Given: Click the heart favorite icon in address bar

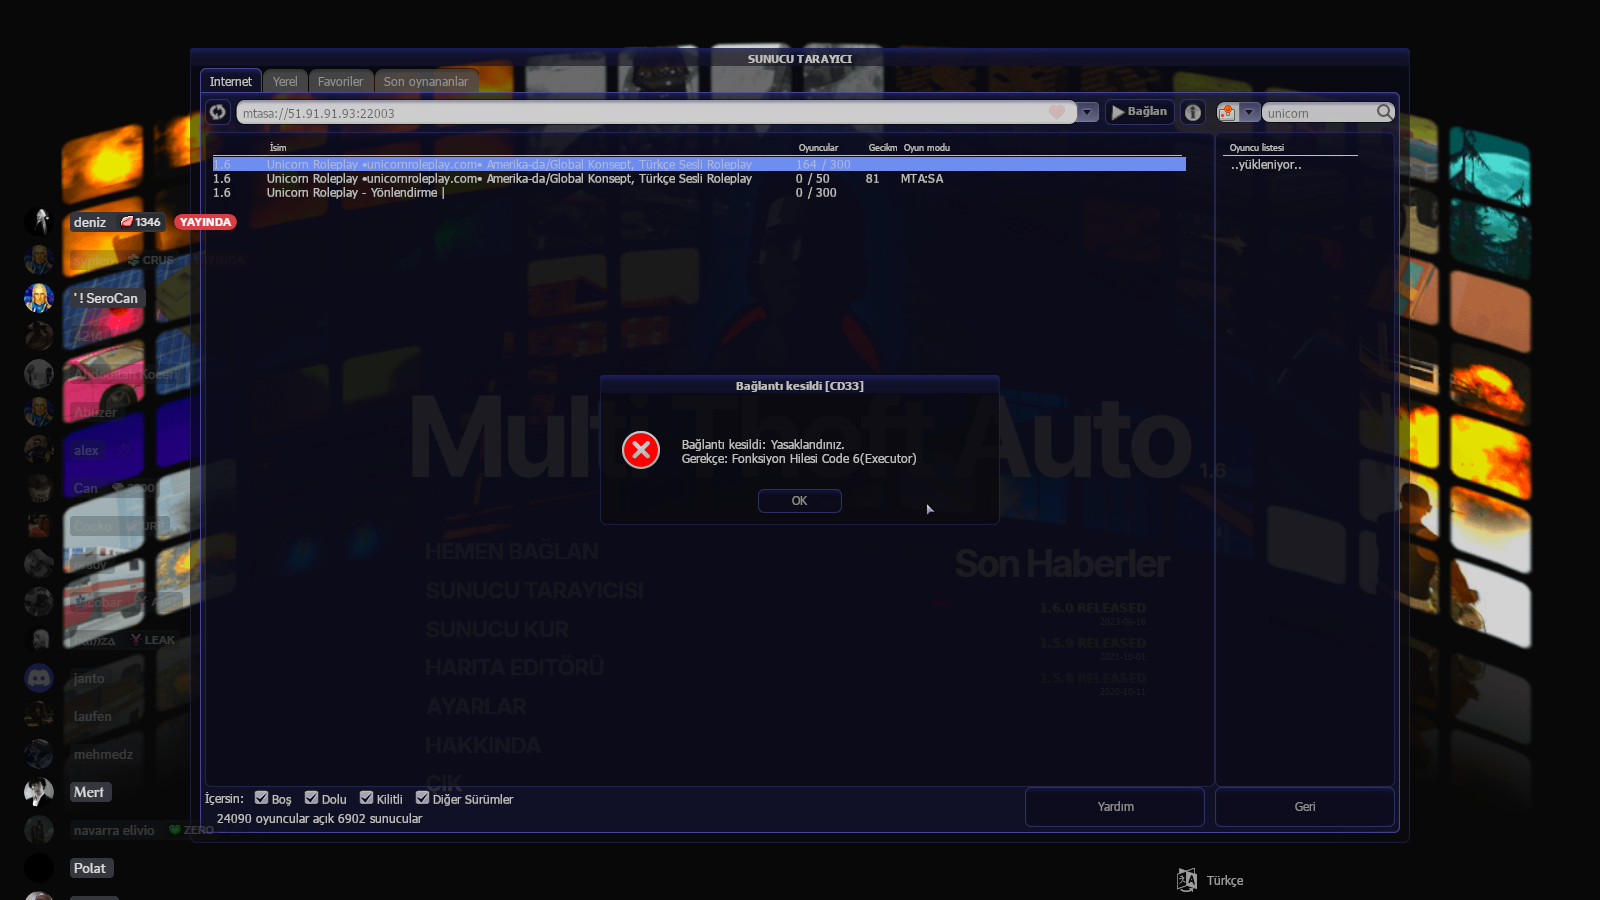Looking at the screenshot, I should click(x=1057, y=112).
